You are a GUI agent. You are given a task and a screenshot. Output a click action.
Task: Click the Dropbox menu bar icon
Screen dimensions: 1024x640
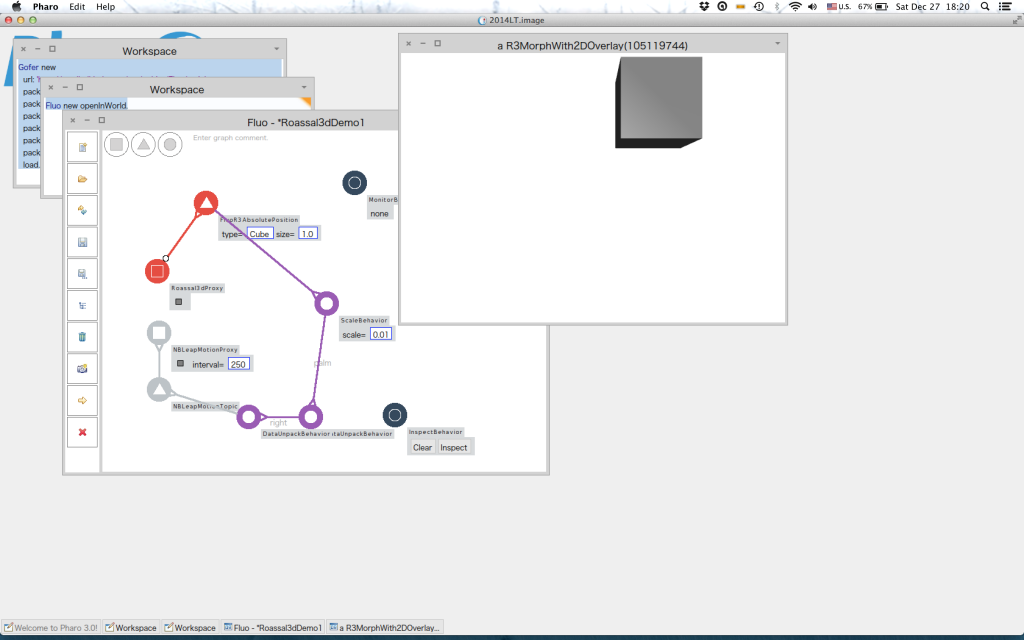704,7
